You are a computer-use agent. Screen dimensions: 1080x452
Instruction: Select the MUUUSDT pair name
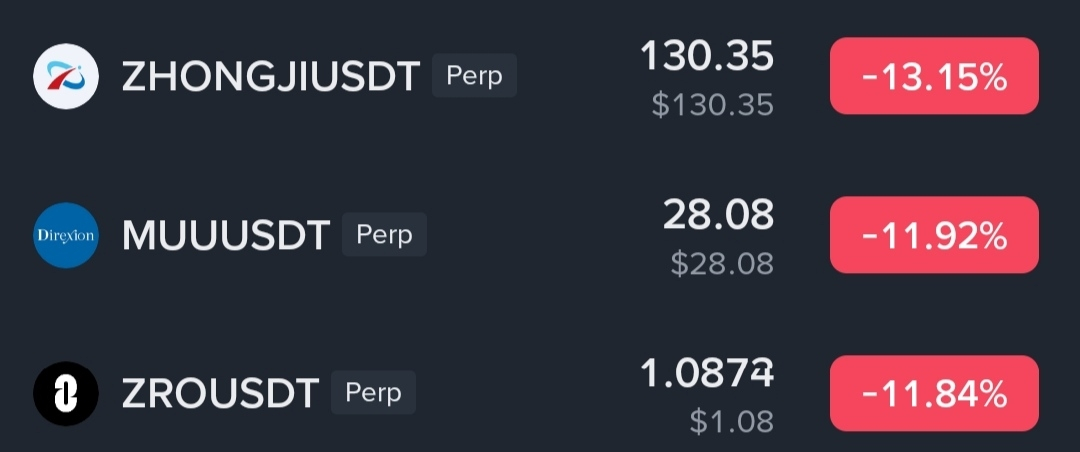point(226,235)
